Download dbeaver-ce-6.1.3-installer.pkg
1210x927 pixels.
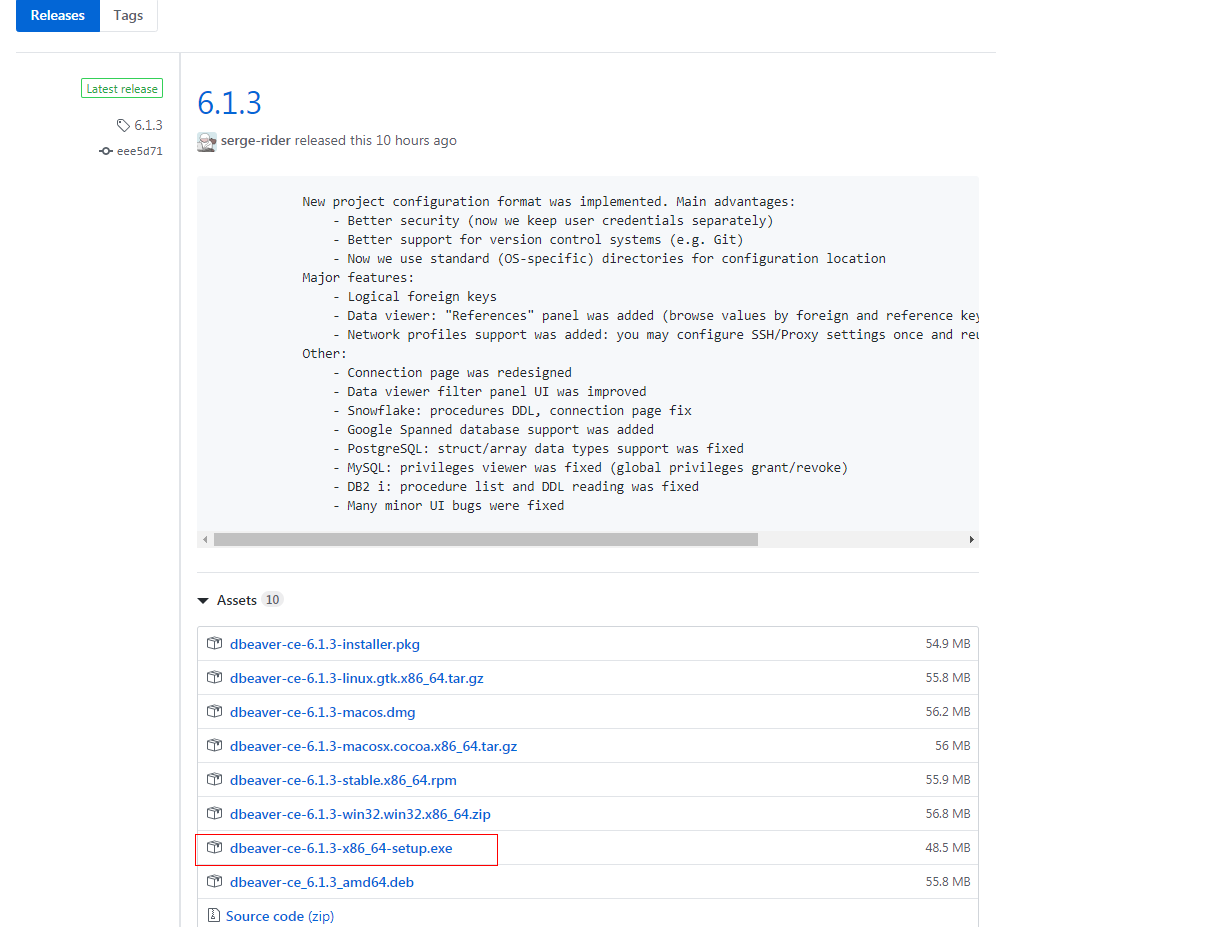325,644
